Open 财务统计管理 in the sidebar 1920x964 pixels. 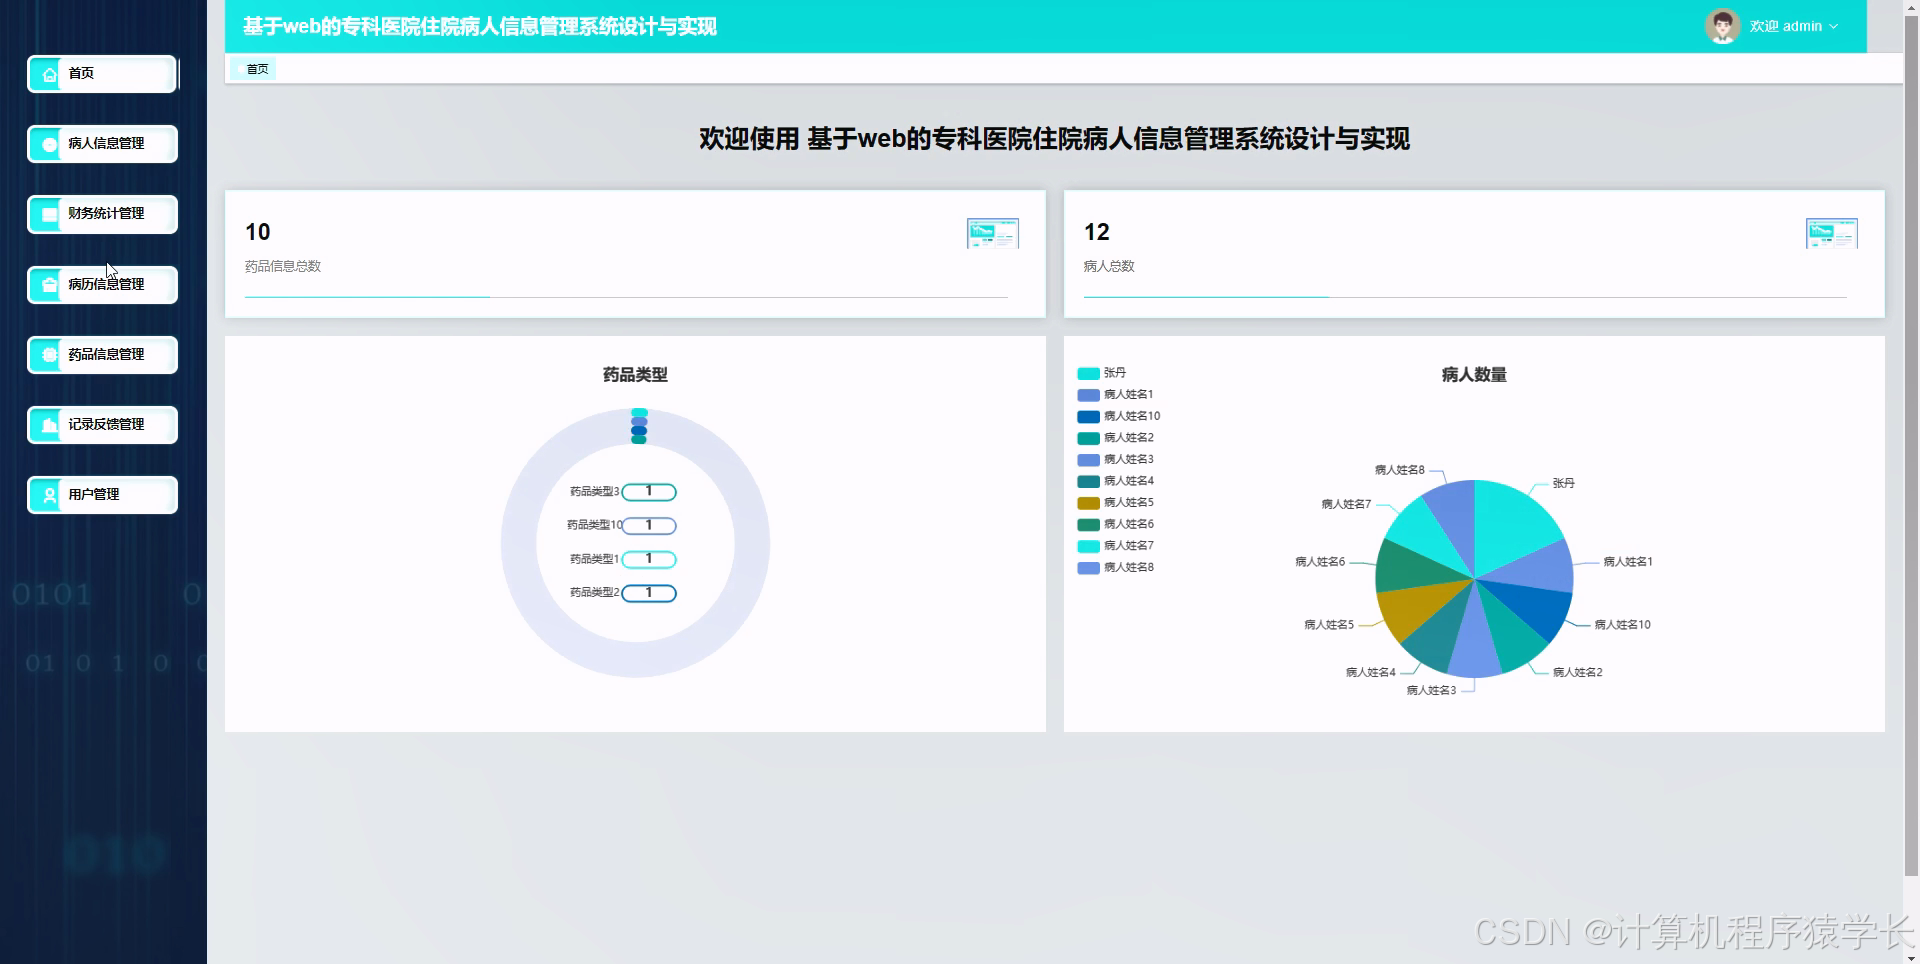click(102, 214)
